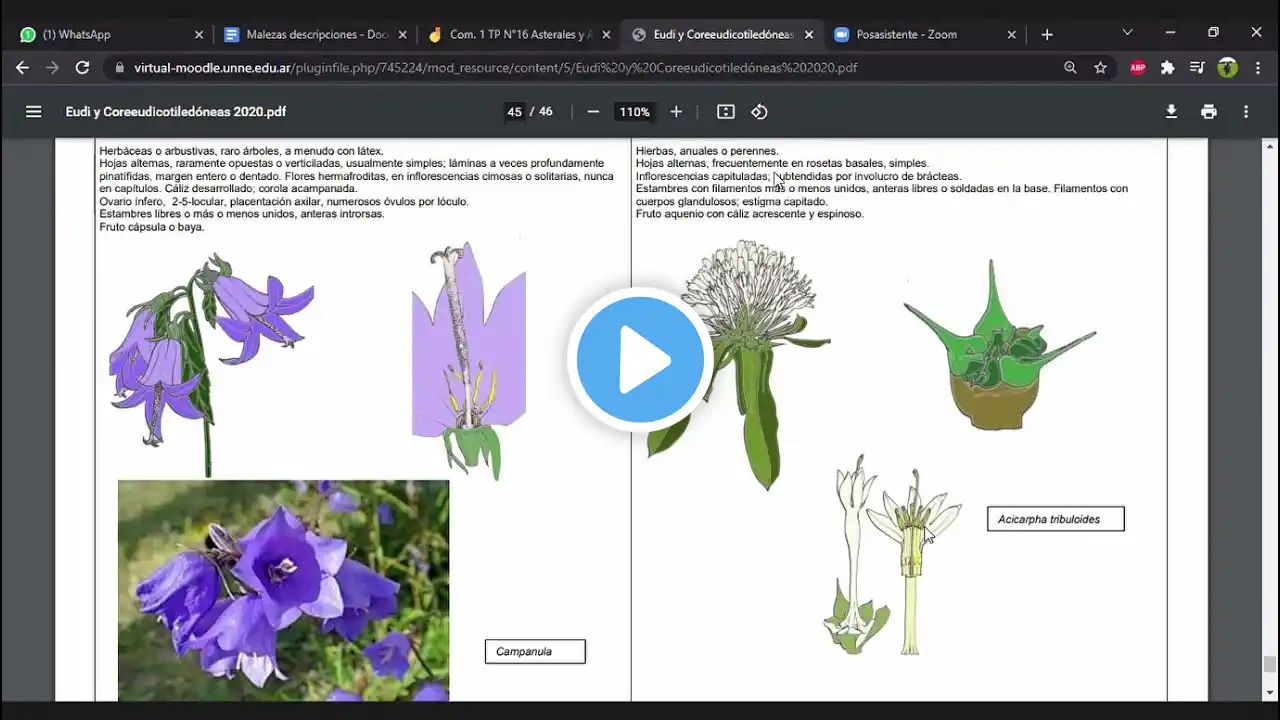The height and width of the screenshot is (720, 1280).
Task: Reload the current page
Action: click(83, 68)
